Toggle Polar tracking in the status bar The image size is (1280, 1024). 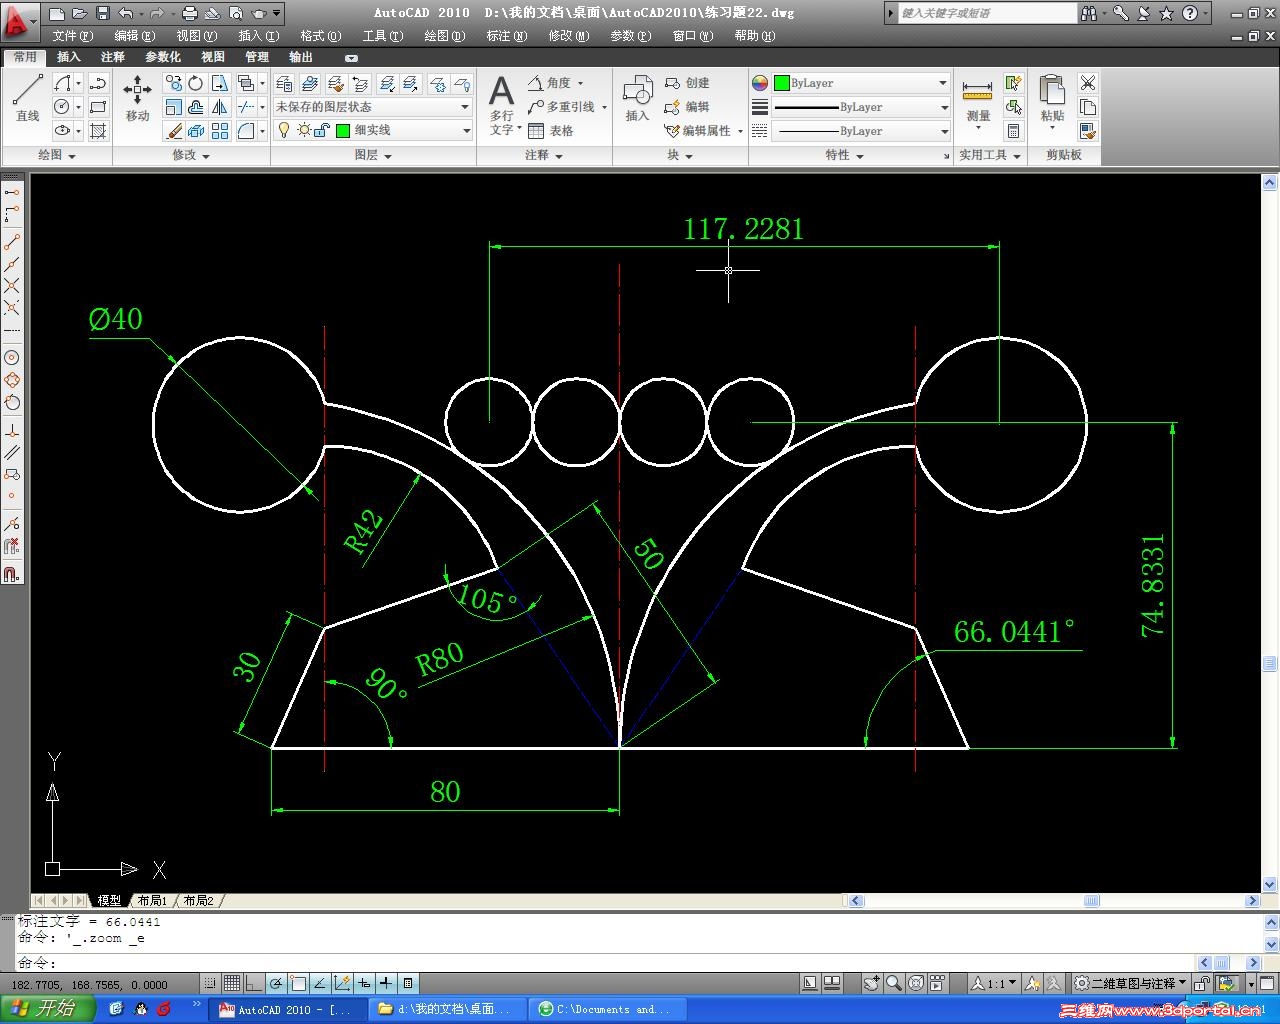point(276,983)
